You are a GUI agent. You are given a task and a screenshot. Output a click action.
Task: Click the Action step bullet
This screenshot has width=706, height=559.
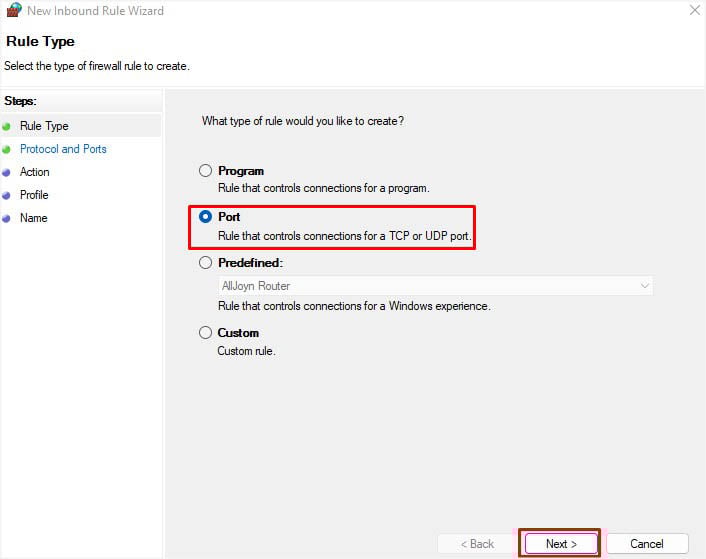pyautogui.click(x=7, y=173)
